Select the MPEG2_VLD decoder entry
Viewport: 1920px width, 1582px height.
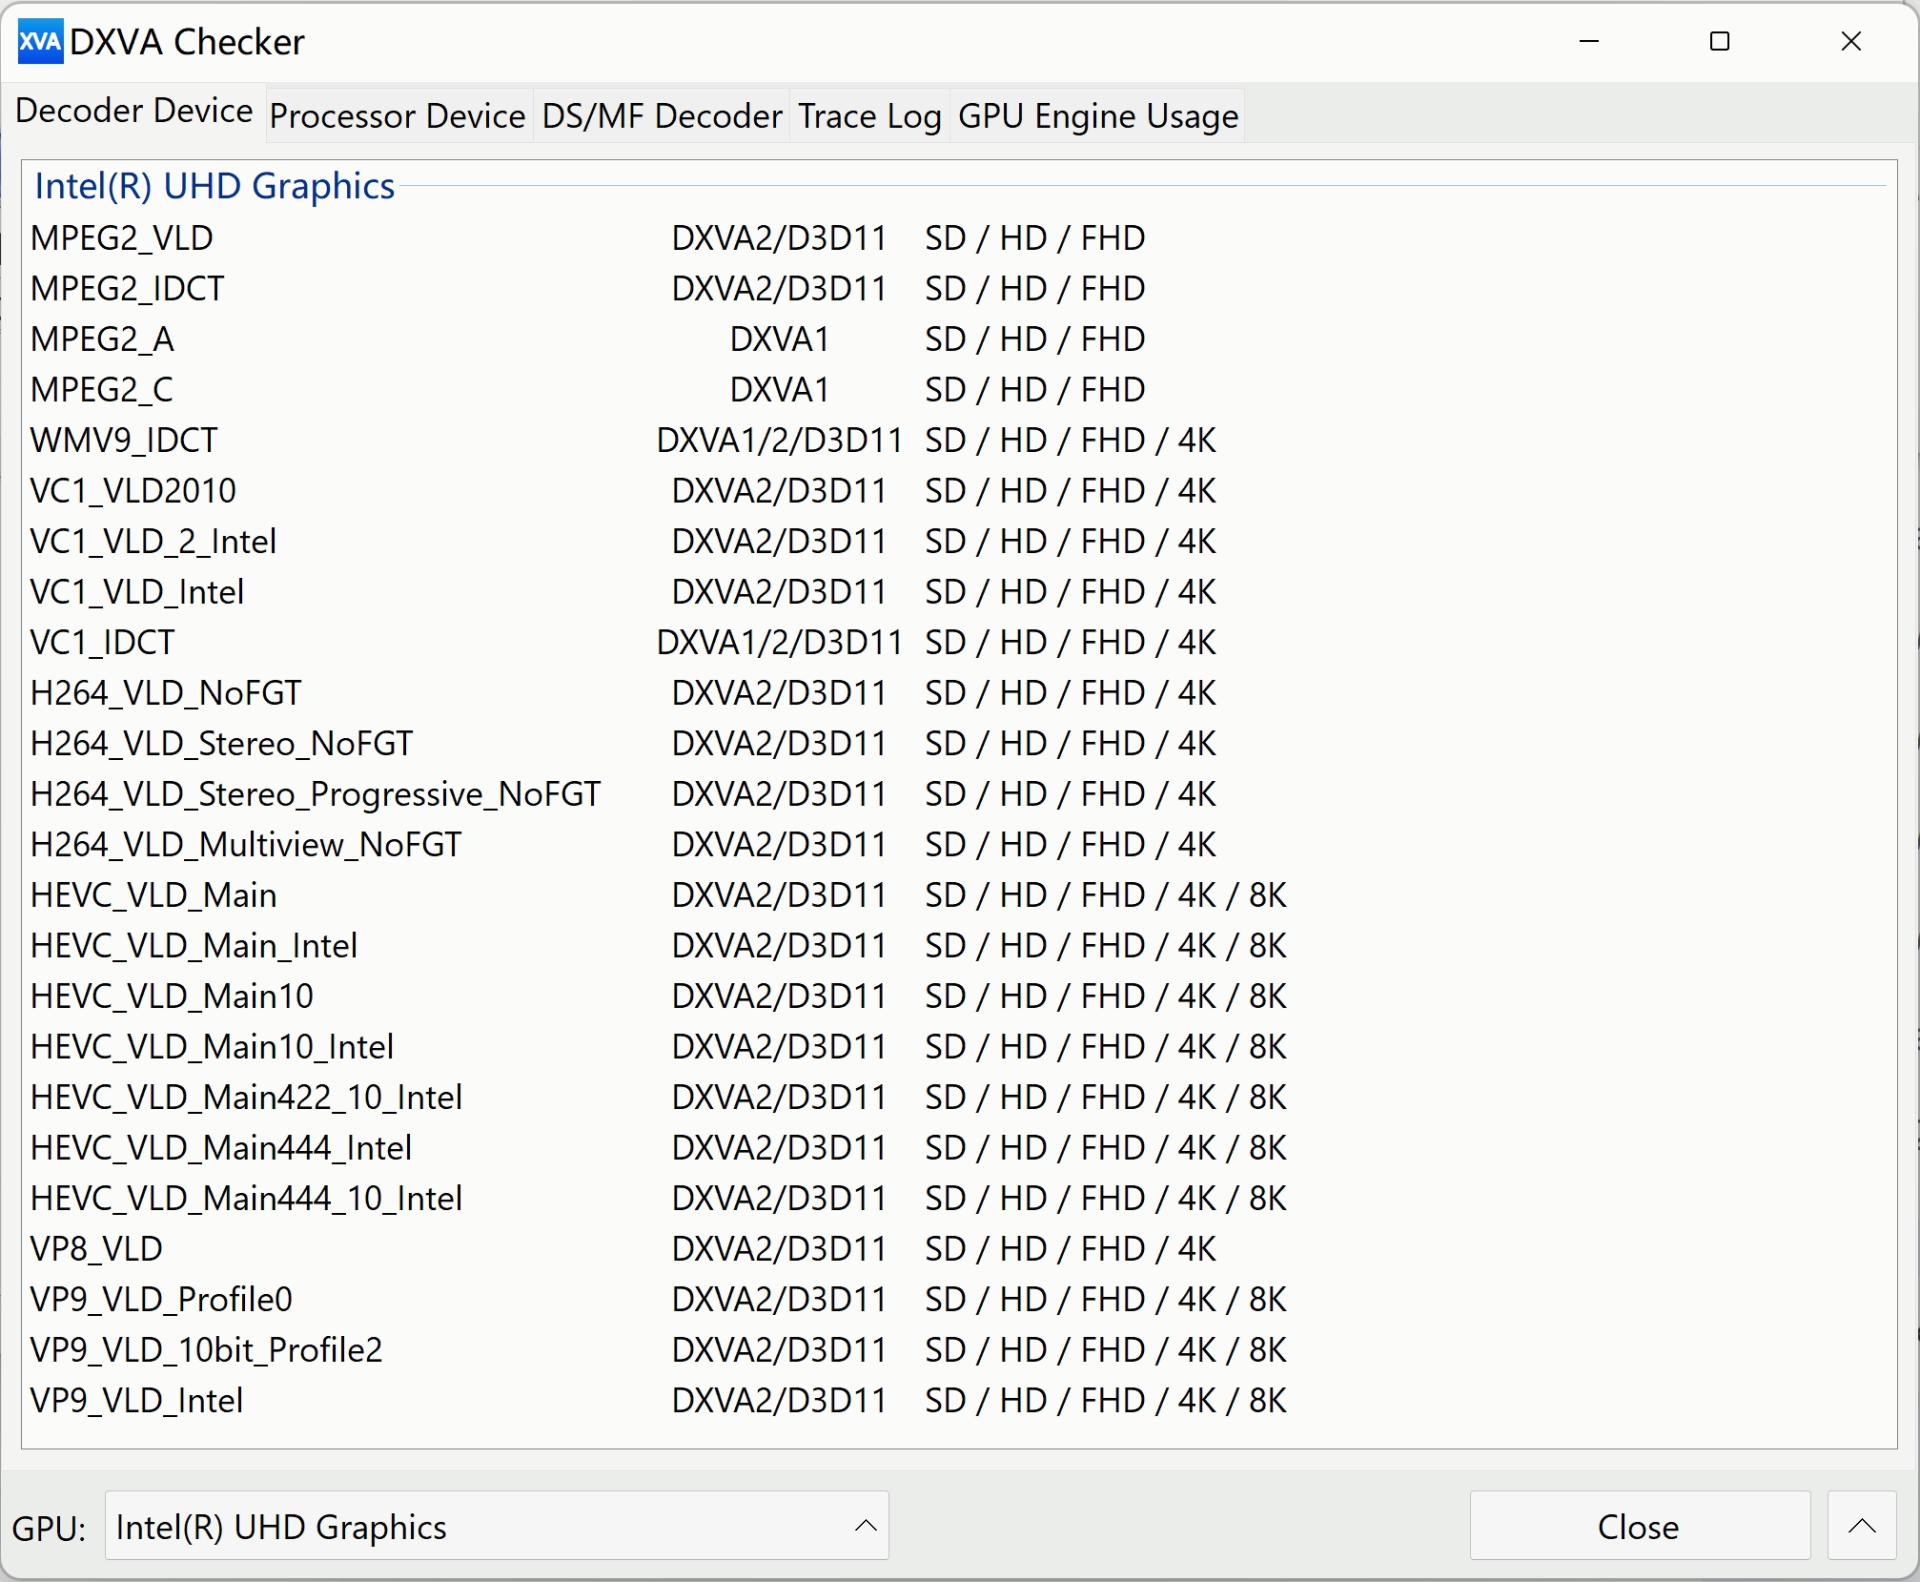pyautogui.click(x=122, y=238)
